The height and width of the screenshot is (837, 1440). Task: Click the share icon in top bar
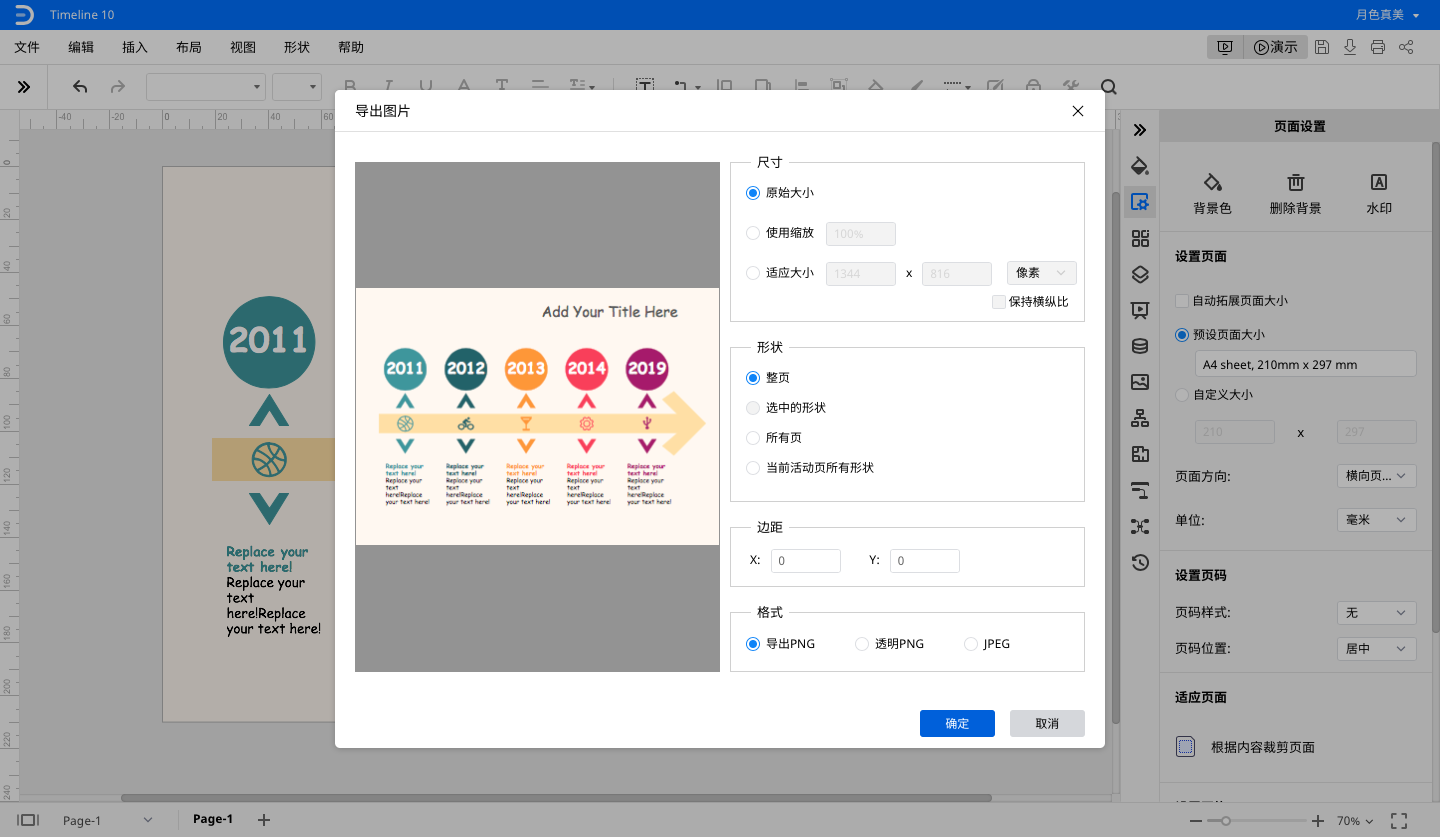click(x=1406, y=47)
